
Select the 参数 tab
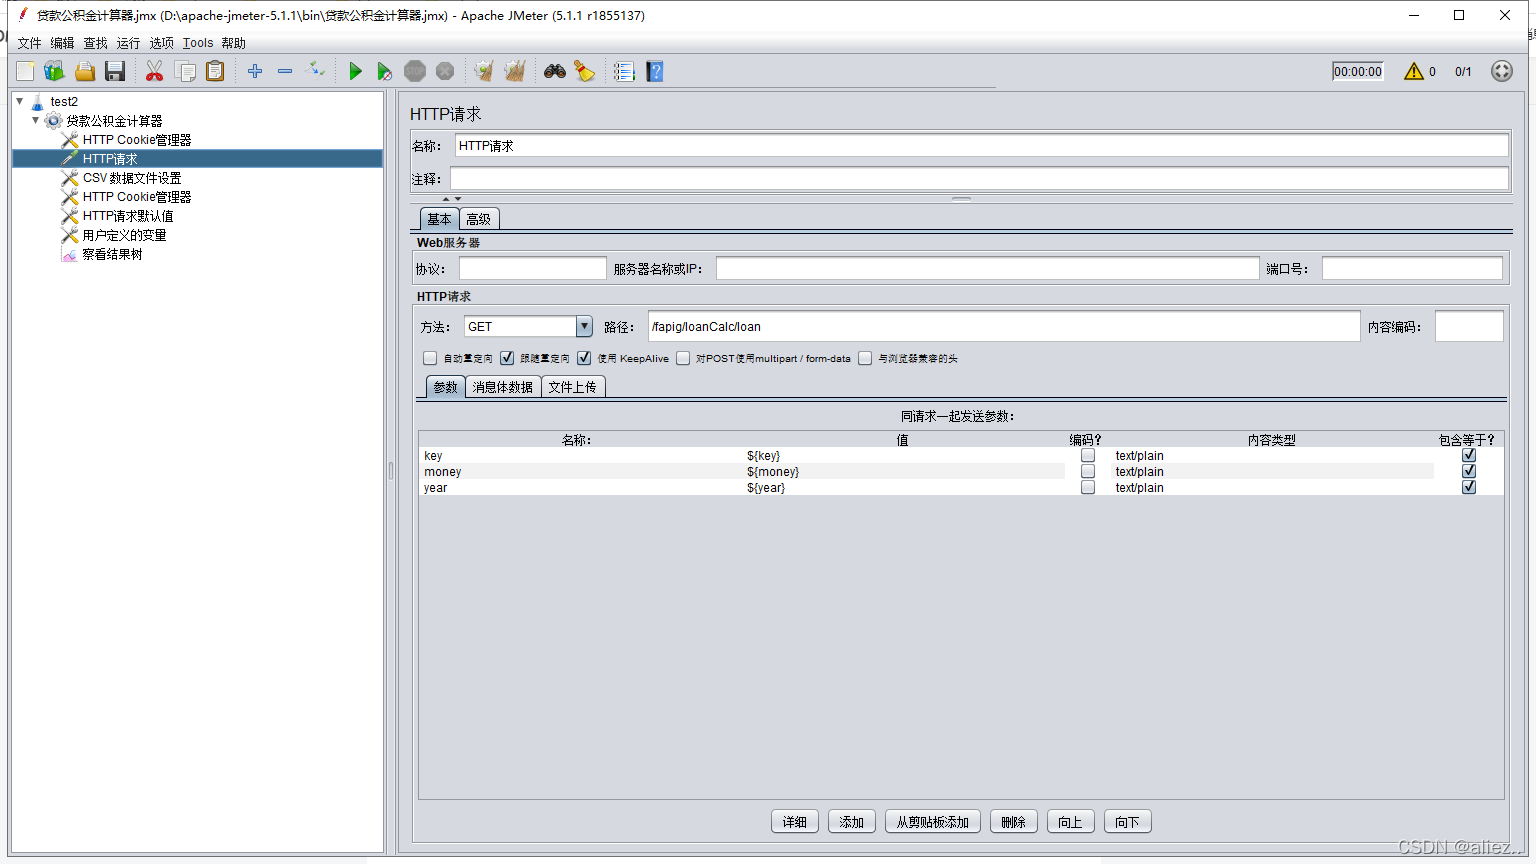tap(445, 387)
